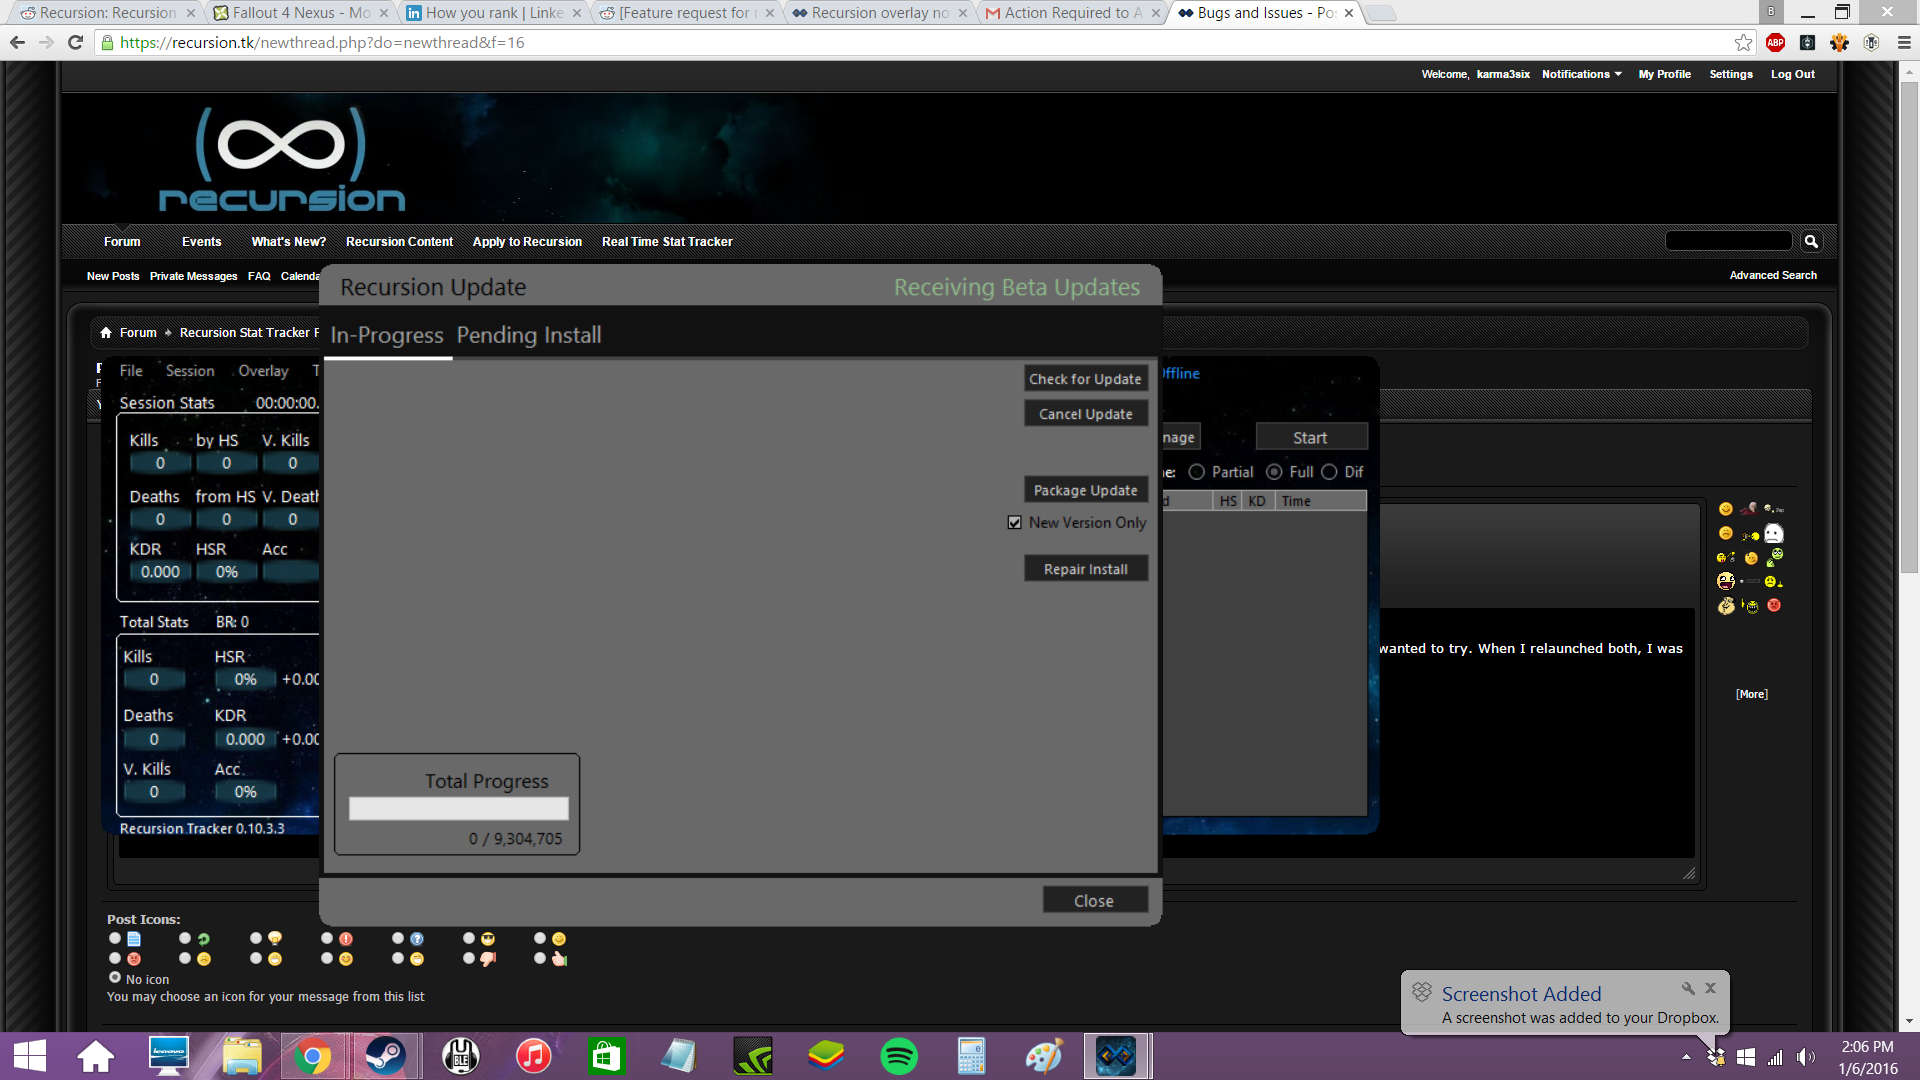
Task: Click the ABP AdBlock icon in browser
Action: point(1778,42)
